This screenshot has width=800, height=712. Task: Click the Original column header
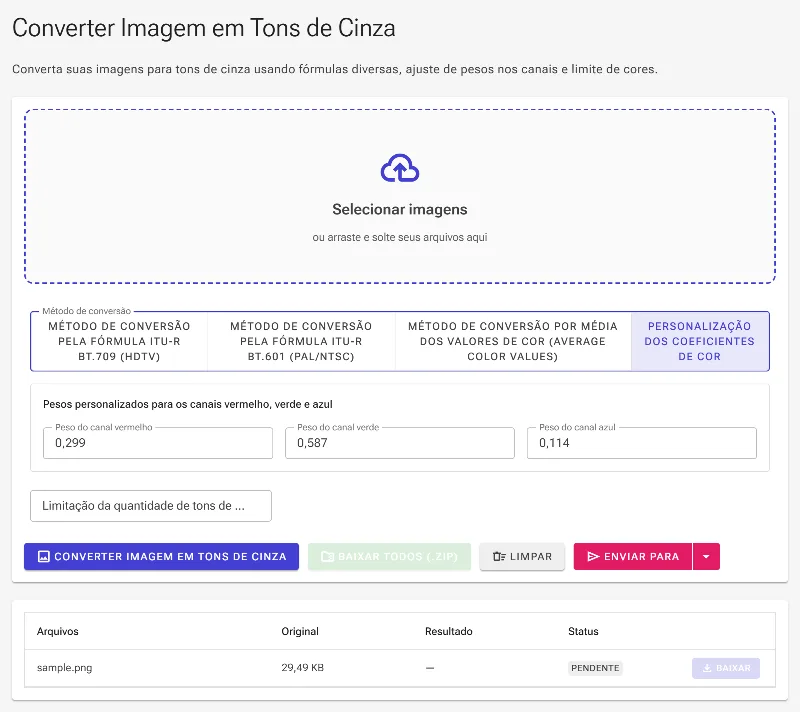[x=300, y=631]
